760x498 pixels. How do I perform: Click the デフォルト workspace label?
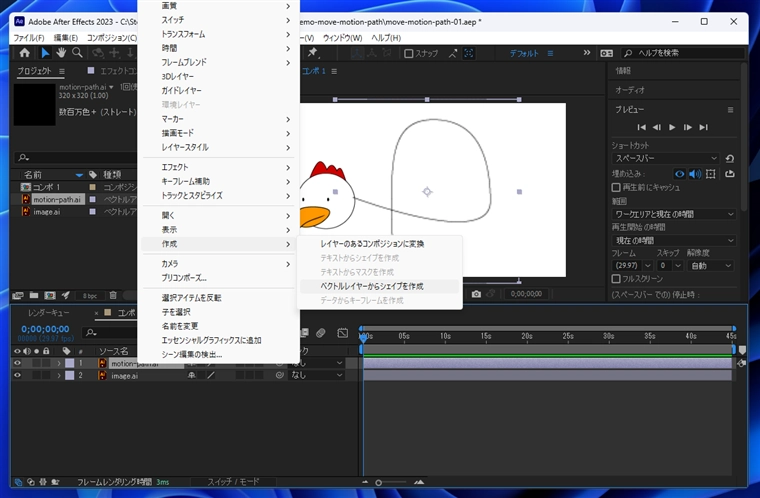pos(524,53)
